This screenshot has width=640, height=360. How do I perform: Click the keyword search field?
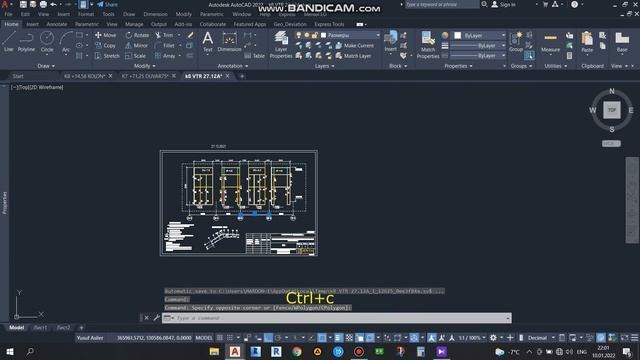tap(441, 4)
